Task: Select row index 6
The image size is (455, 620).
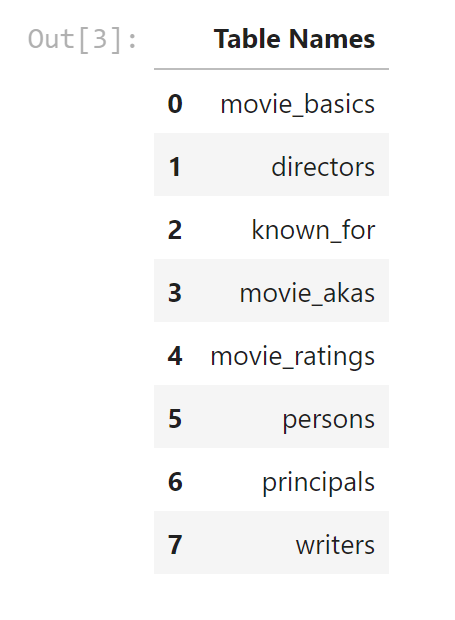Action: [175, 482]
